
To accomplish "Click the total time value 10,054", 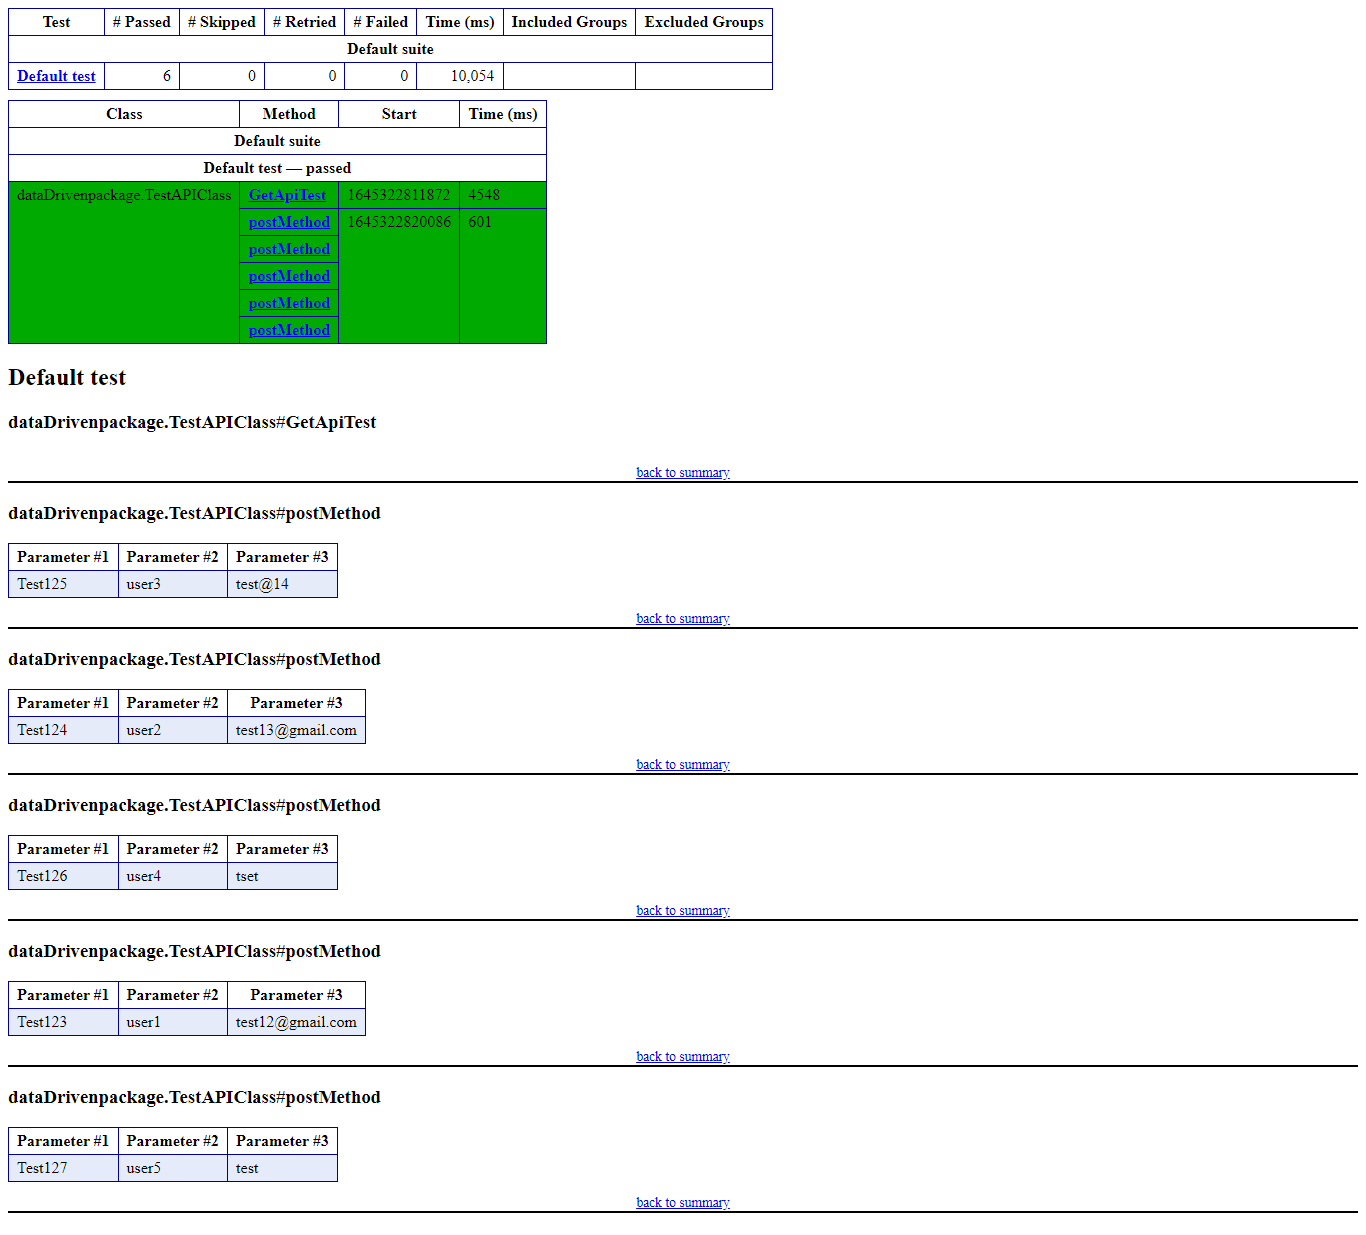I will coord(472,76).
